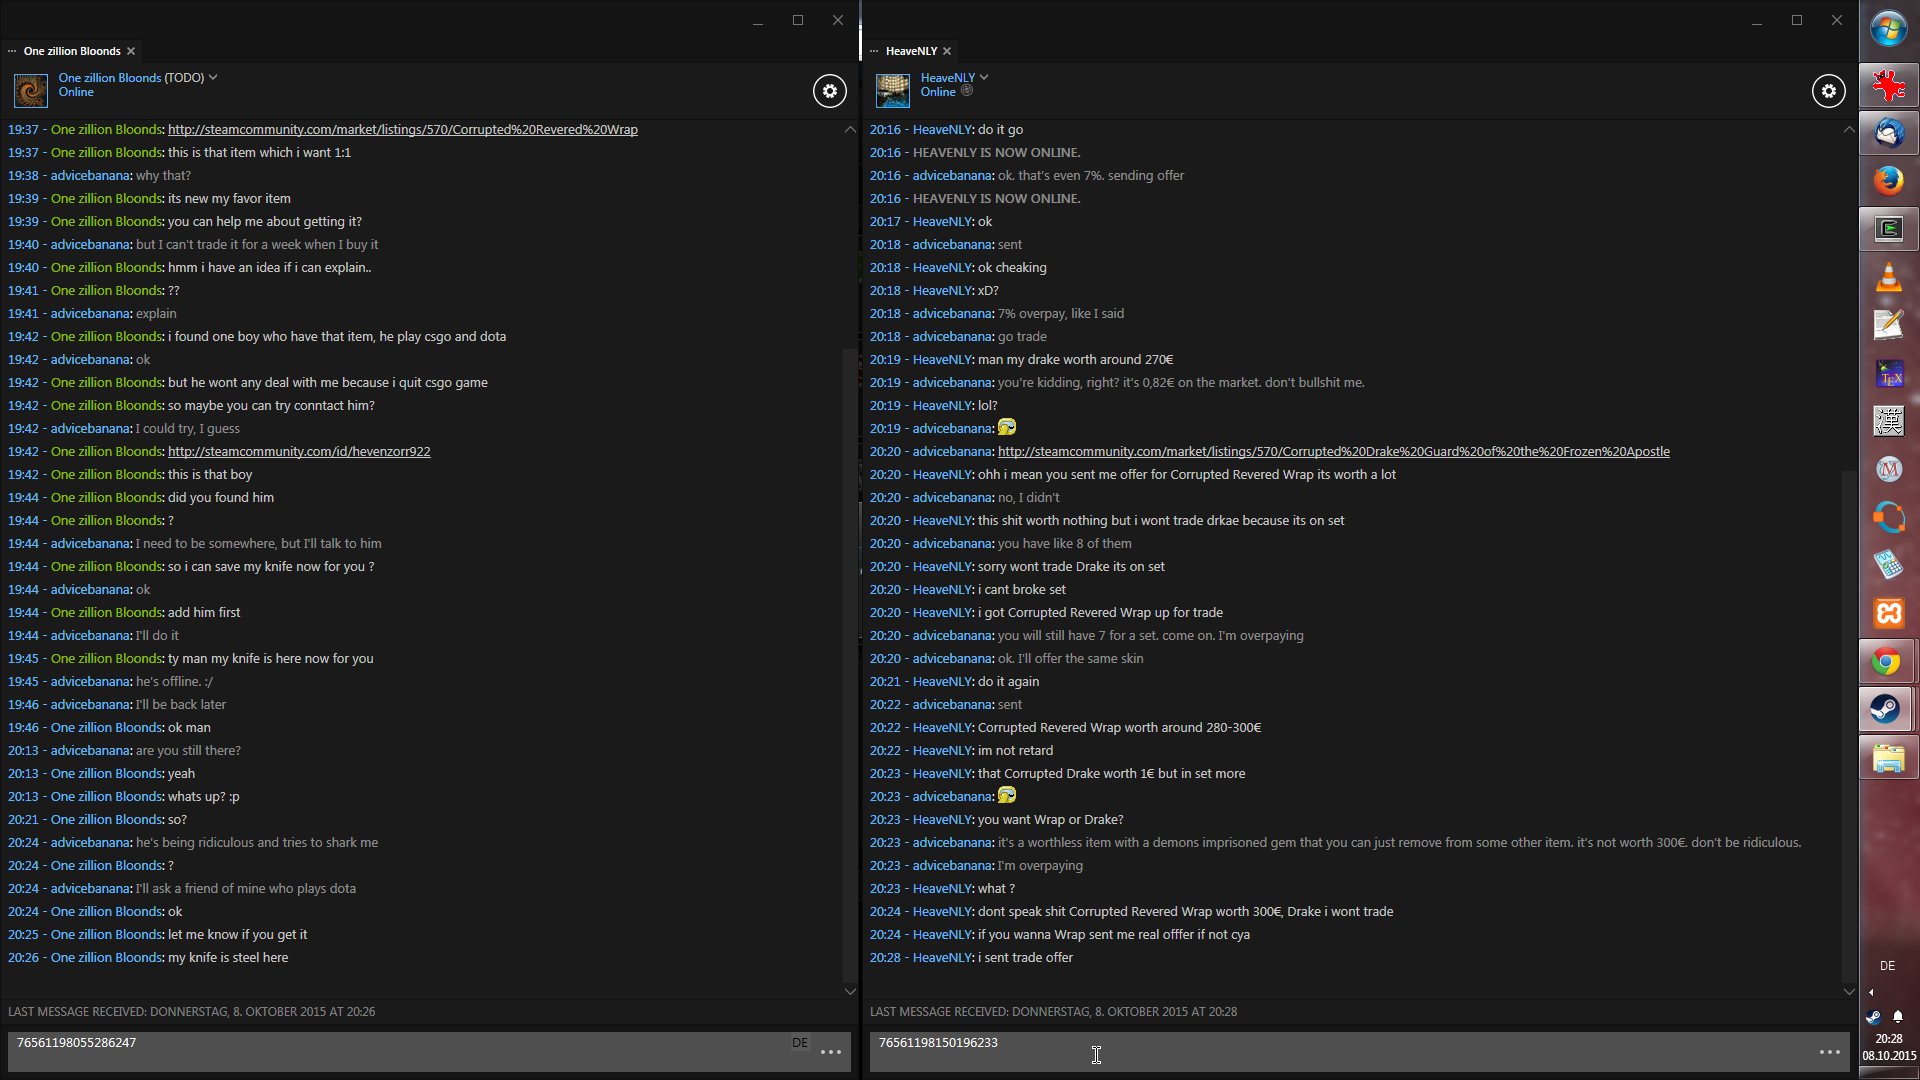Expand dropdown next to One zillion Bloonds name
The image size is (1920, 1080).
point(213,77)
